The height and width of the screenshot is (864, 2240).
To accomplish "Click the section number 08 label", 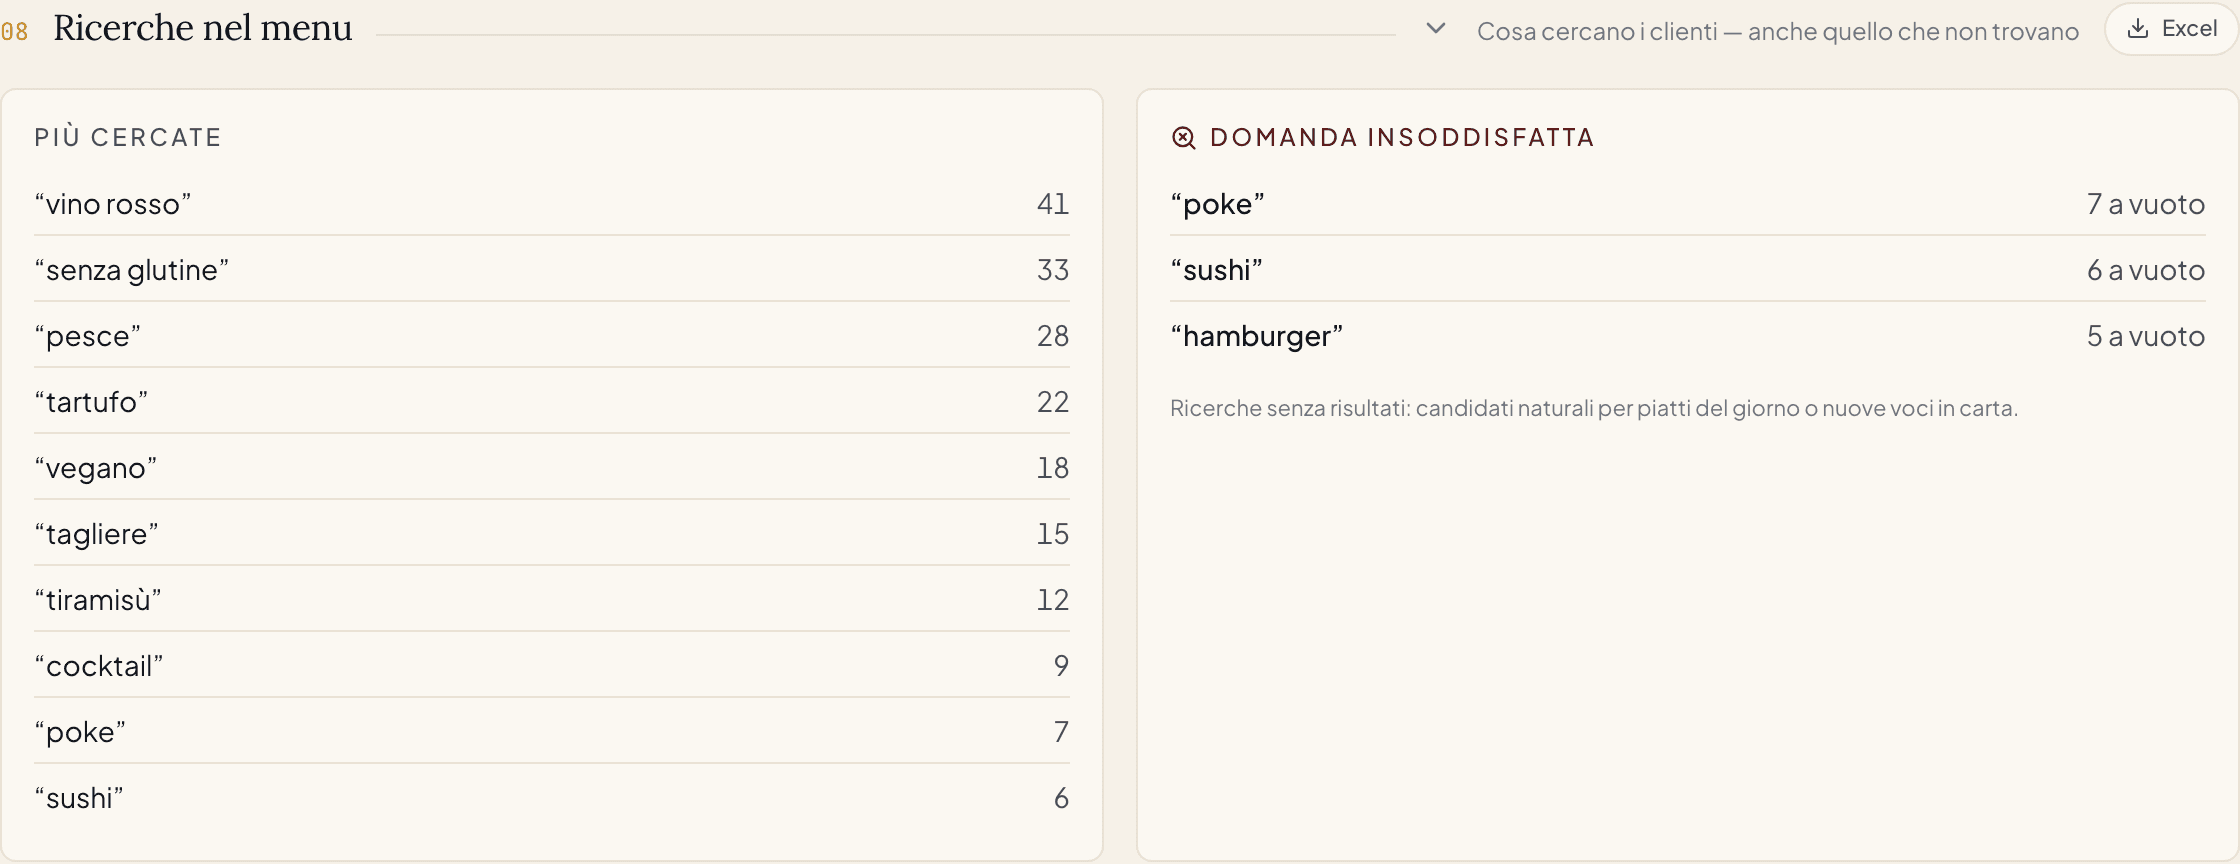I will click(x=14, y=31).
